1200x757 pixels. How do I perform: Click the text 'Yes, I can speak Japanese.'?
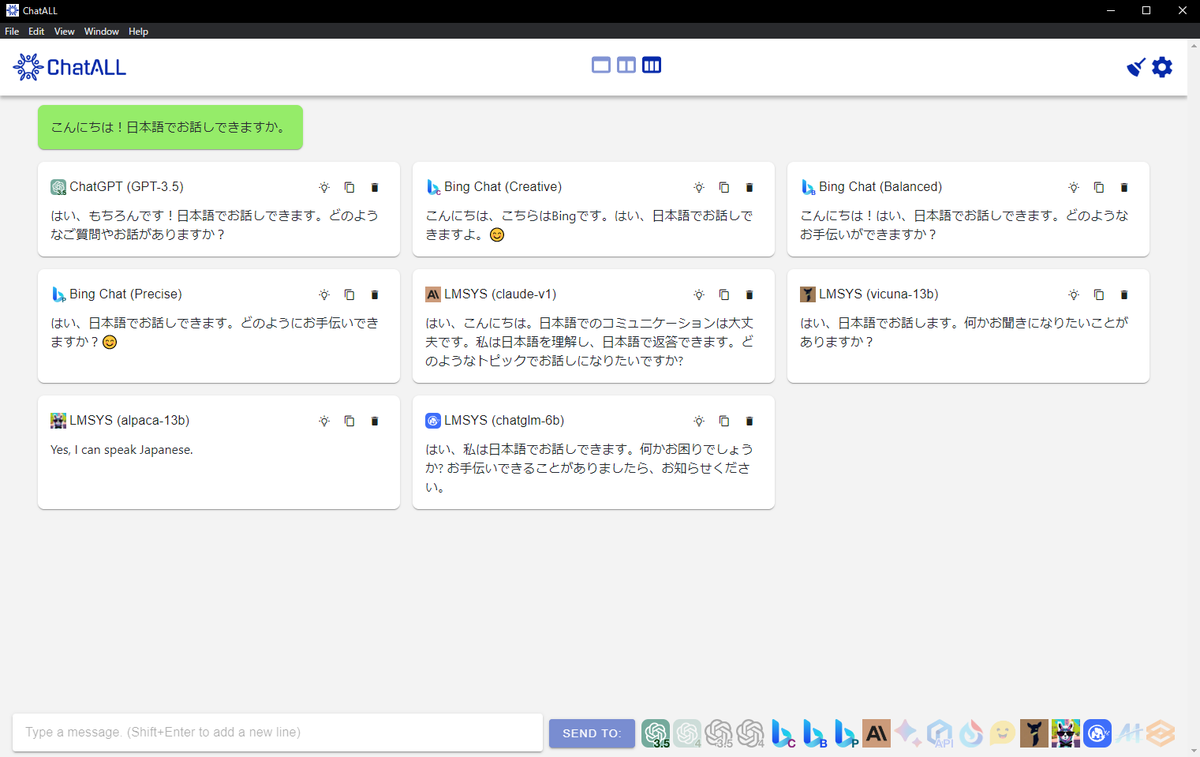pos(121,450)
